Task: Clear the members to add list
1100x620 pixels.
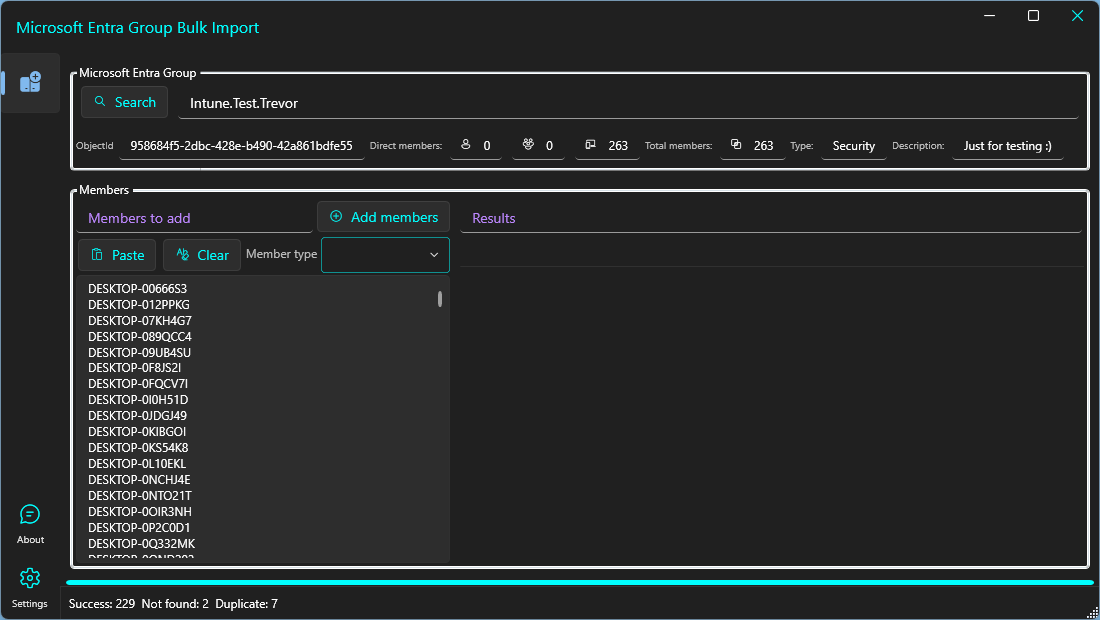Action: tap(202, 255)
